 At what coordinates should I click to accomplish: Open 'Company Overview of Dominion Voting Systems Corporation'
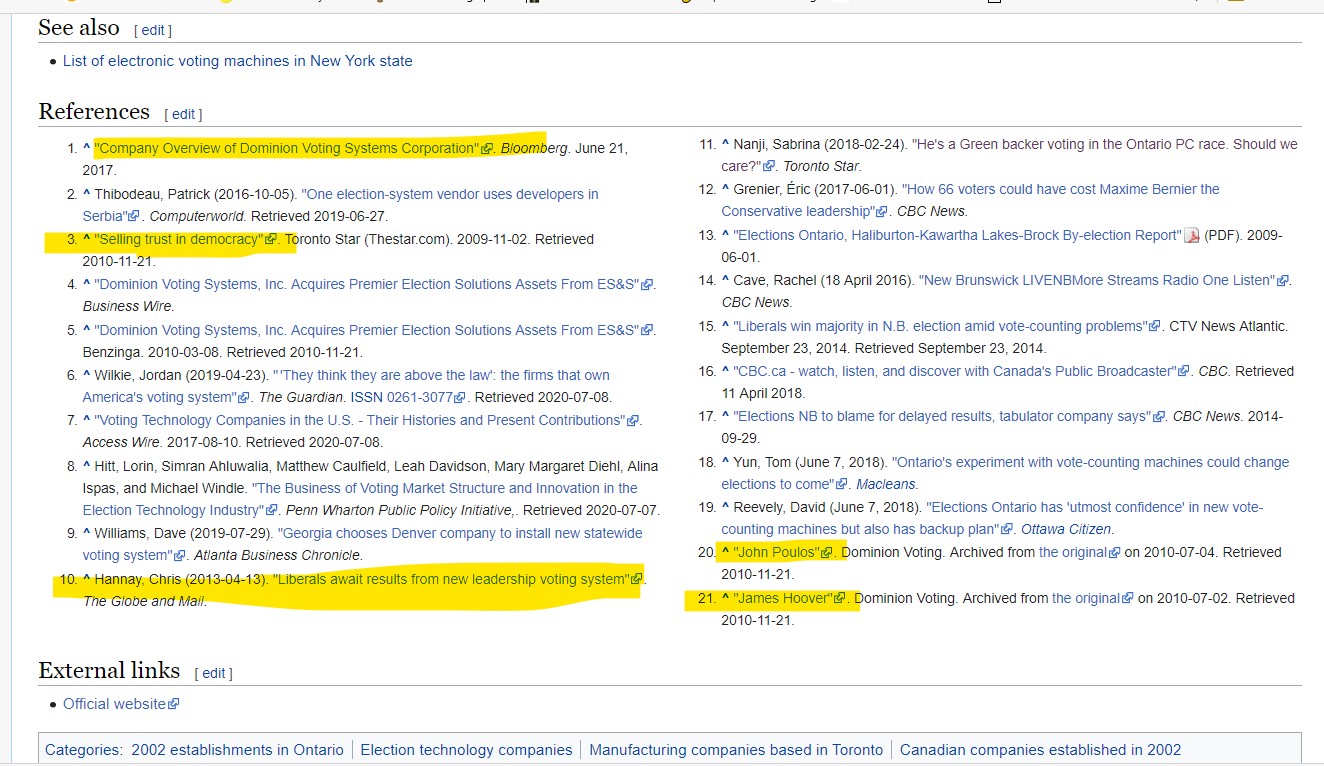(x=287, y=148)
